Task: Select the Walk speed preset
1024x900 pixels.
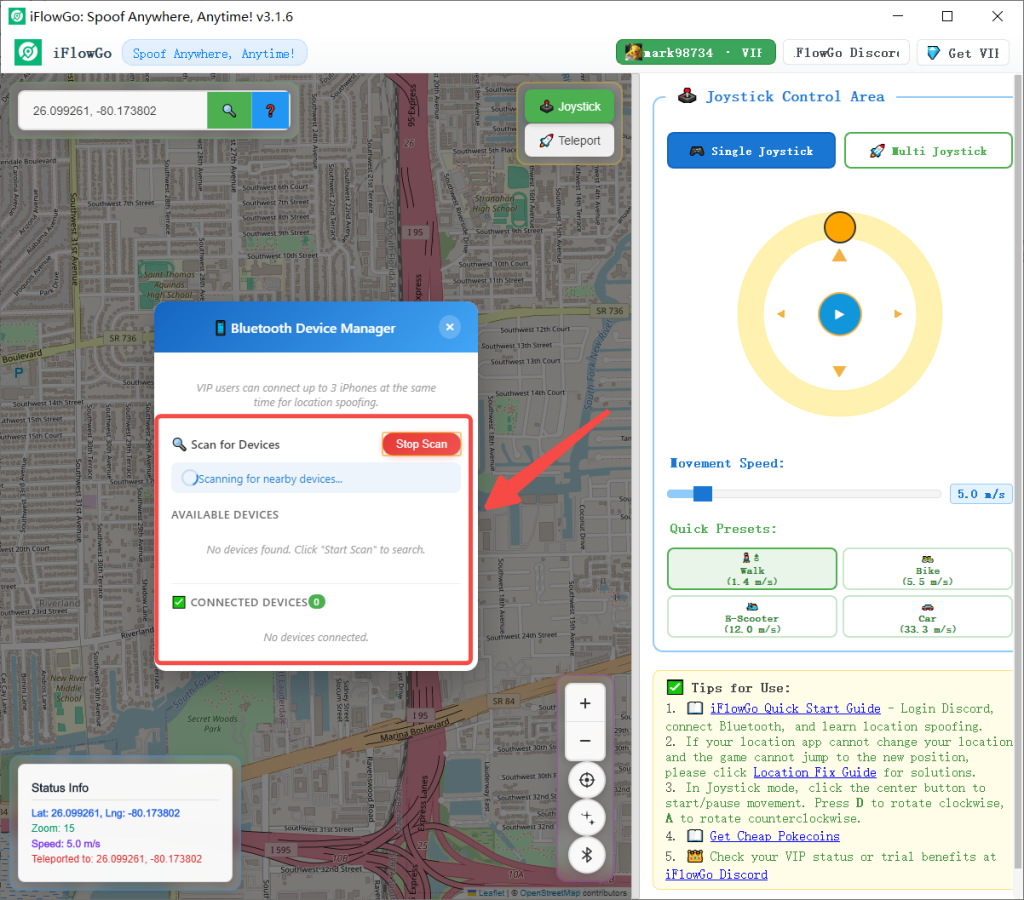Action: 752,569
